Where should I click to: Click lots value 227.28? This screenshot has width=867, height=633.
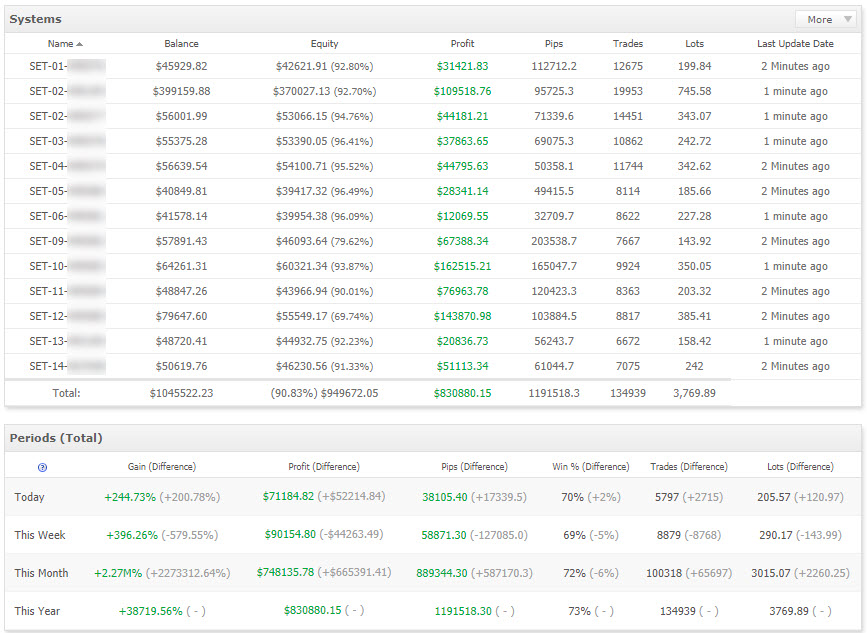click(x=694, y=216)
